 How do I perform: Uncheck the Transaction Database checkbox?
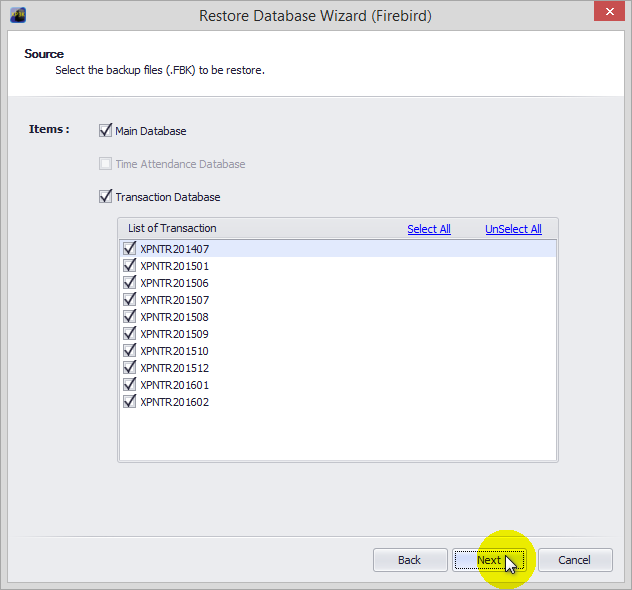coord(106,197)
